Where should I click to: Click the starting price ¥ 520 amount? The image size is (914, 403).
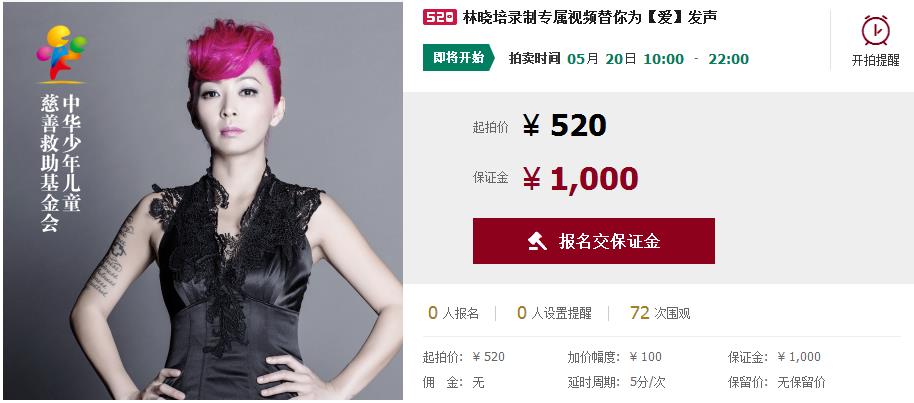tap(565, 125)
